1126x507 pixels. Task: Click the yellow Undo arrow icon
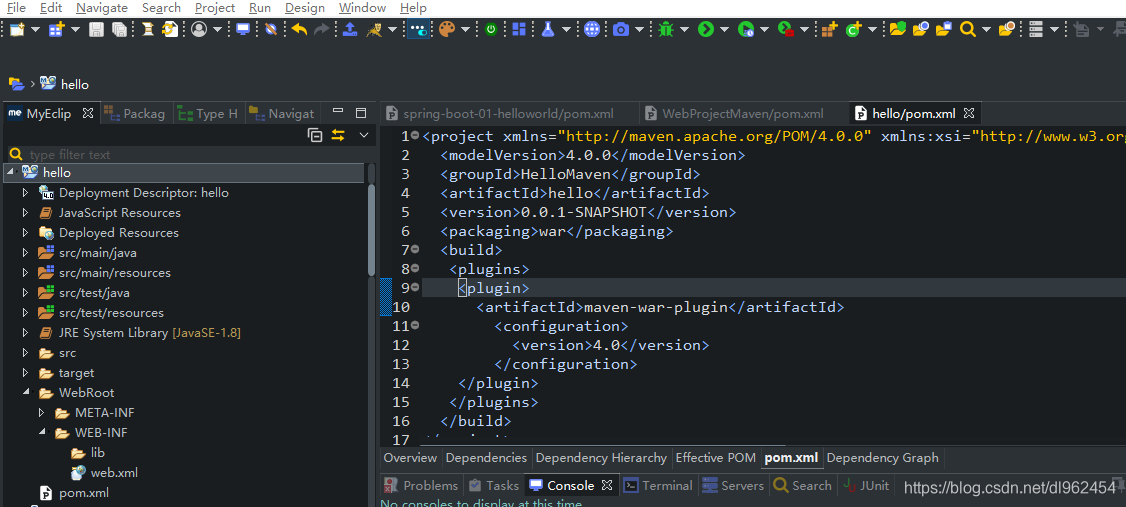tap(299, 29)
